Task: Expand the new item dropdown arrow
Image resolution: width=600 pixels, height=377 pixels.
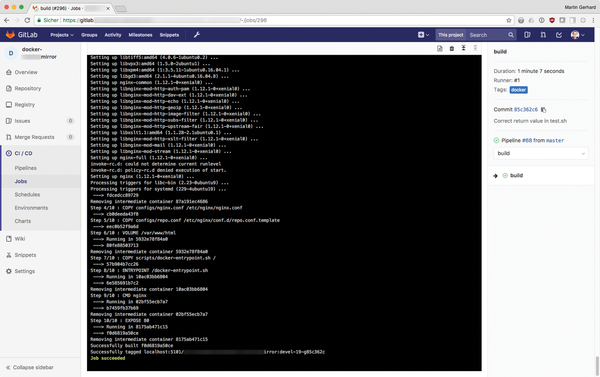Action: pos(427,35)
